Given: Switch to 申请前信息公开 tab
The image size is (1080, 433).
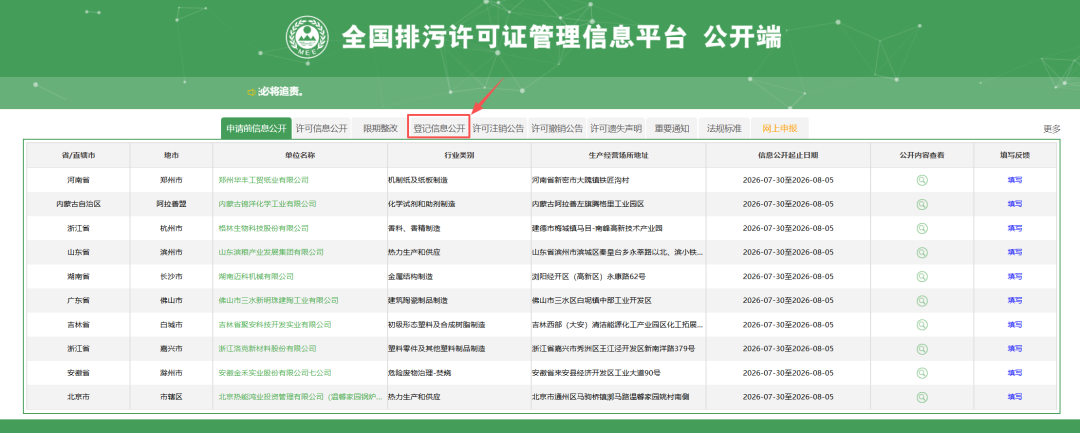Looking at the screenshot, I should point(256,129).
